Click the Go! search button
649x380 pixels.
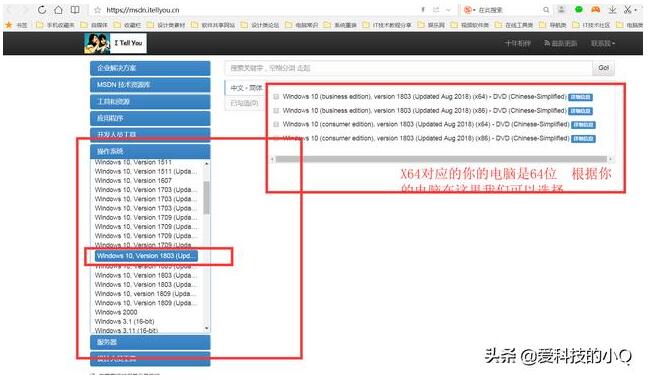tap(603, 68)
